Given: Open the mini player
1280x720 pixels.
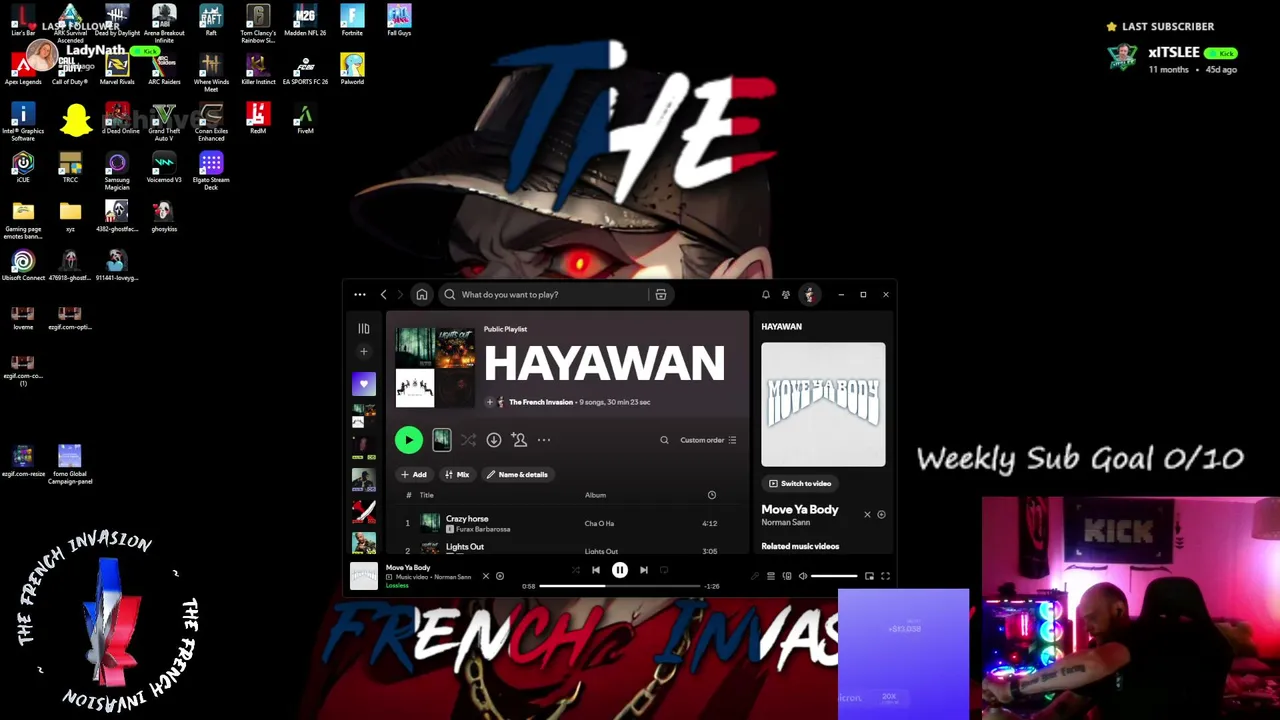Looking at the screenshot, I should [x=869, y=576].
